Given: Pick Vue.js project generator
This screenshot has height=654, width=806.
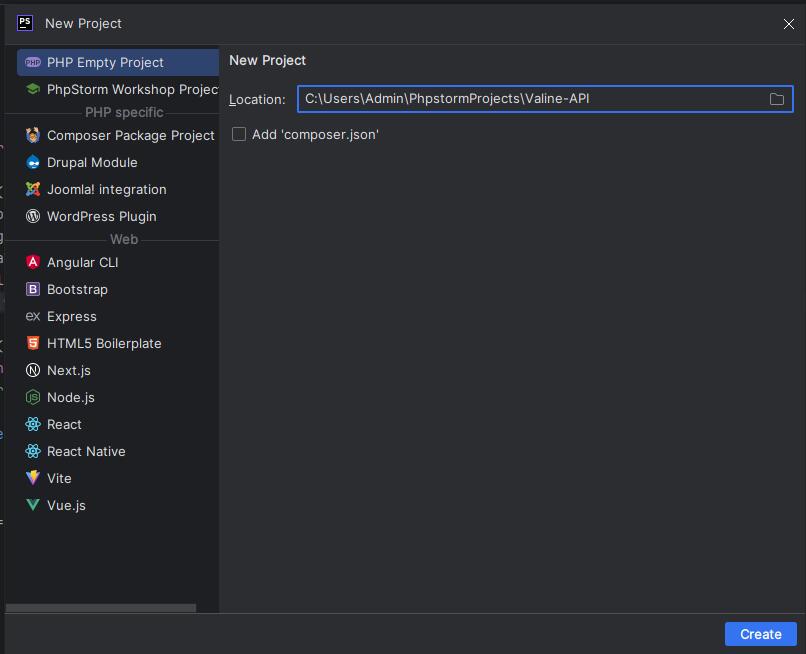Looking at the screenshot, I should tap(118, 505).
